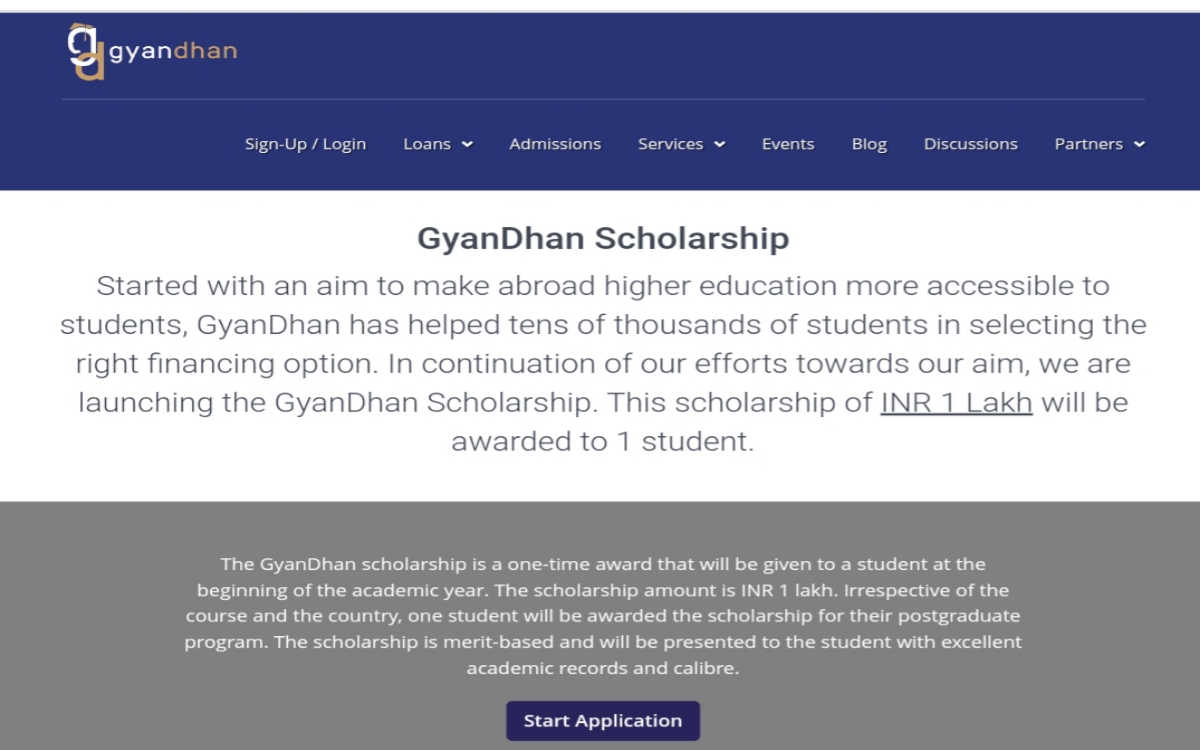
Task: Select the Loans menu item
Action: click(x=427, y=144)
